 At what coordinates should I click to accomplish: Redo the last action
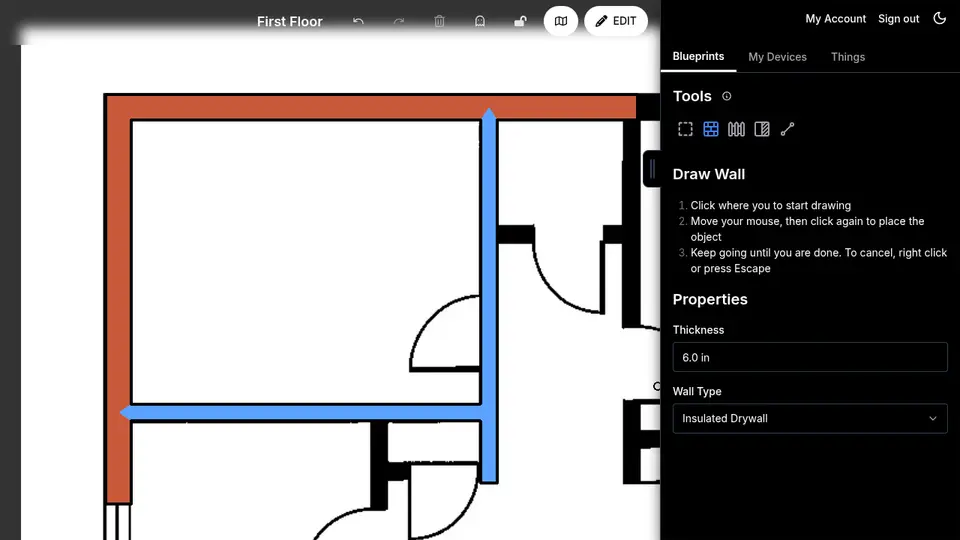399,21
